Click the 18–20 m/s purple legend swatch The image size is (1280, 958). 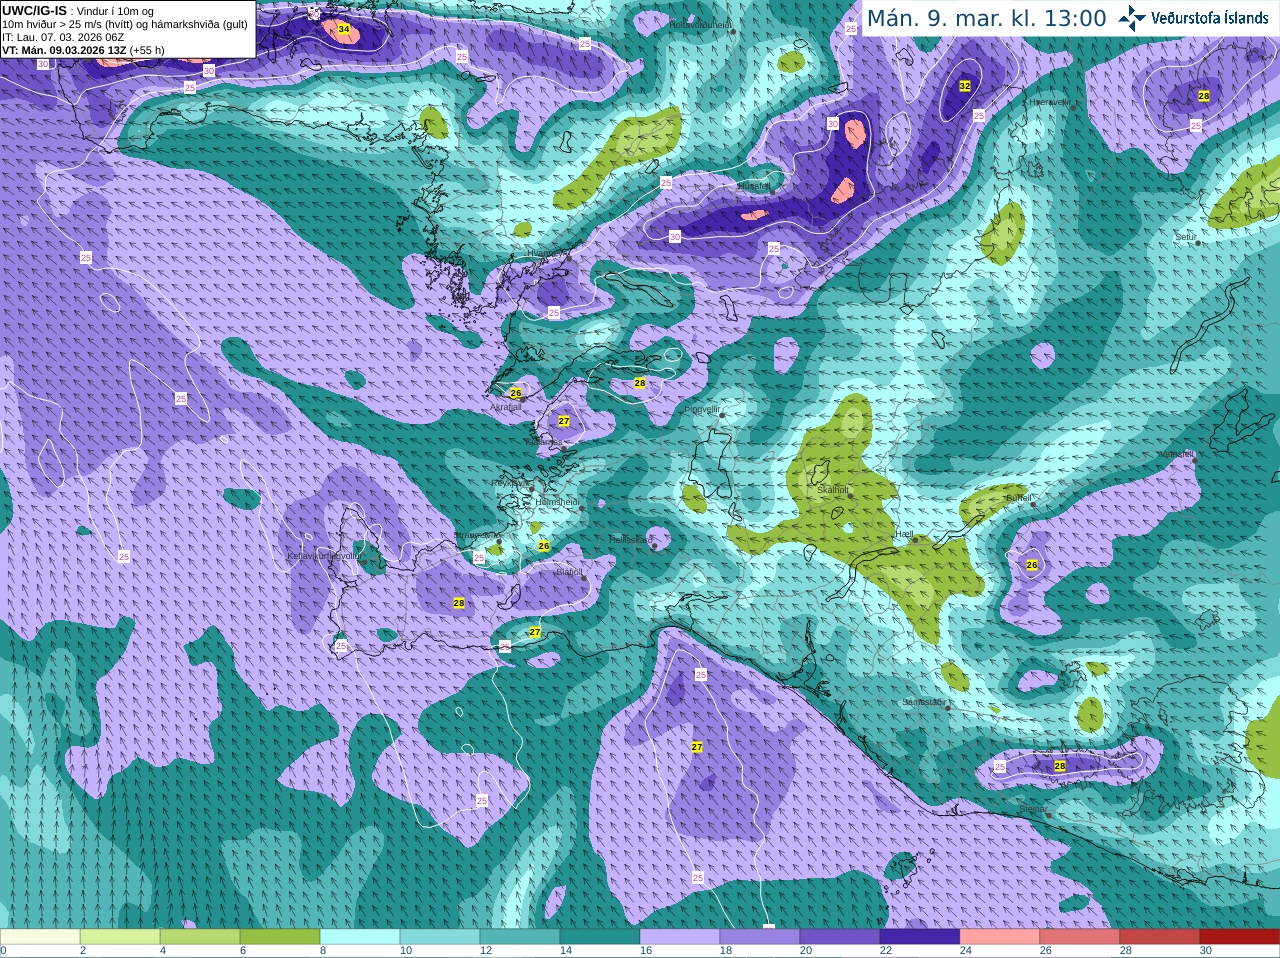tap(760, 937)
